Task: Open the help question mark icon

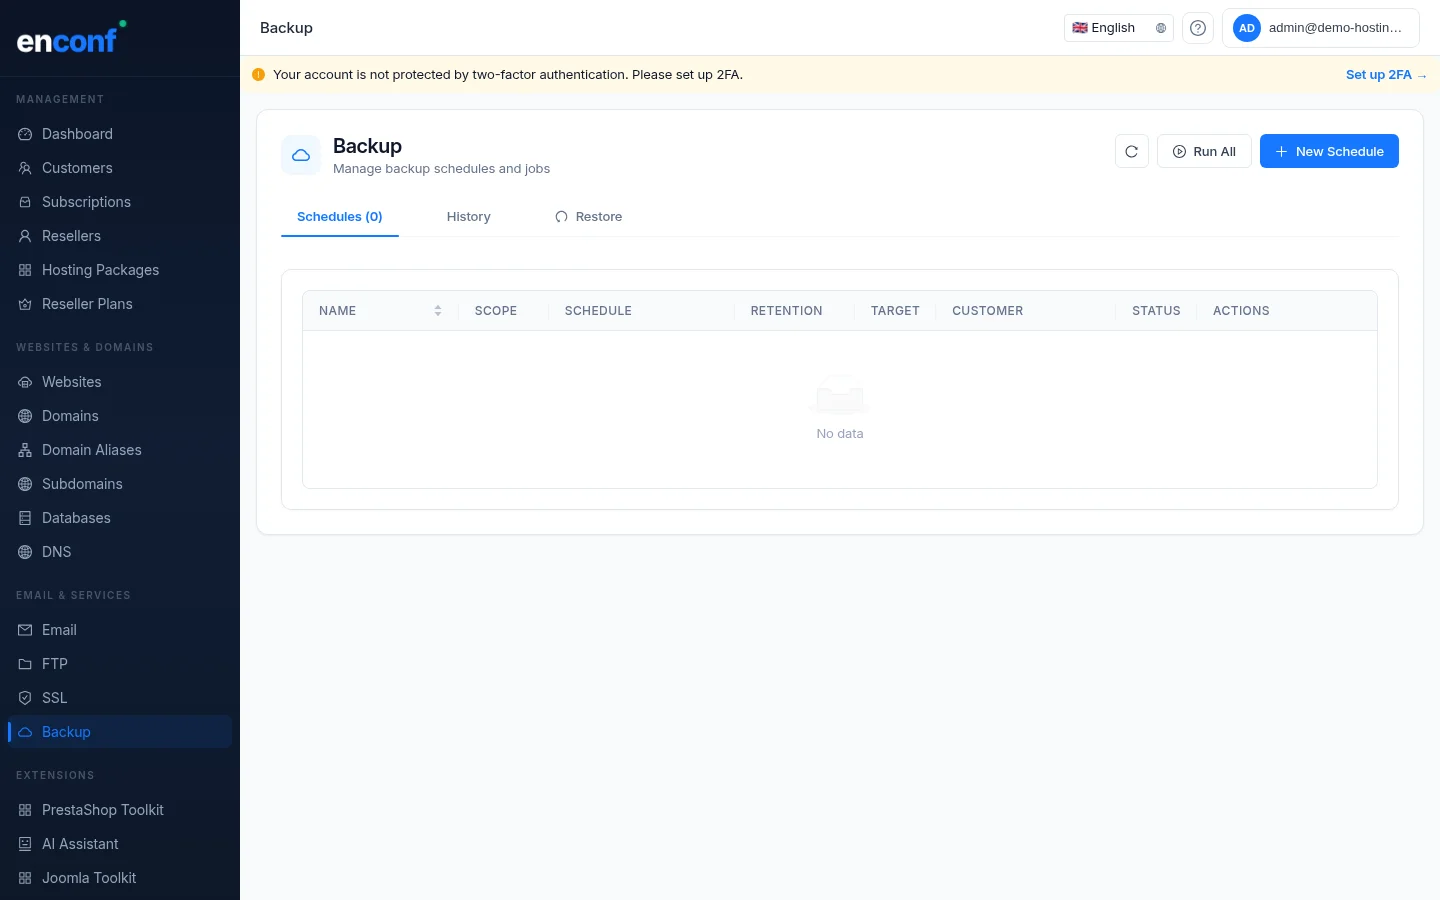Action: (1197, 28)
